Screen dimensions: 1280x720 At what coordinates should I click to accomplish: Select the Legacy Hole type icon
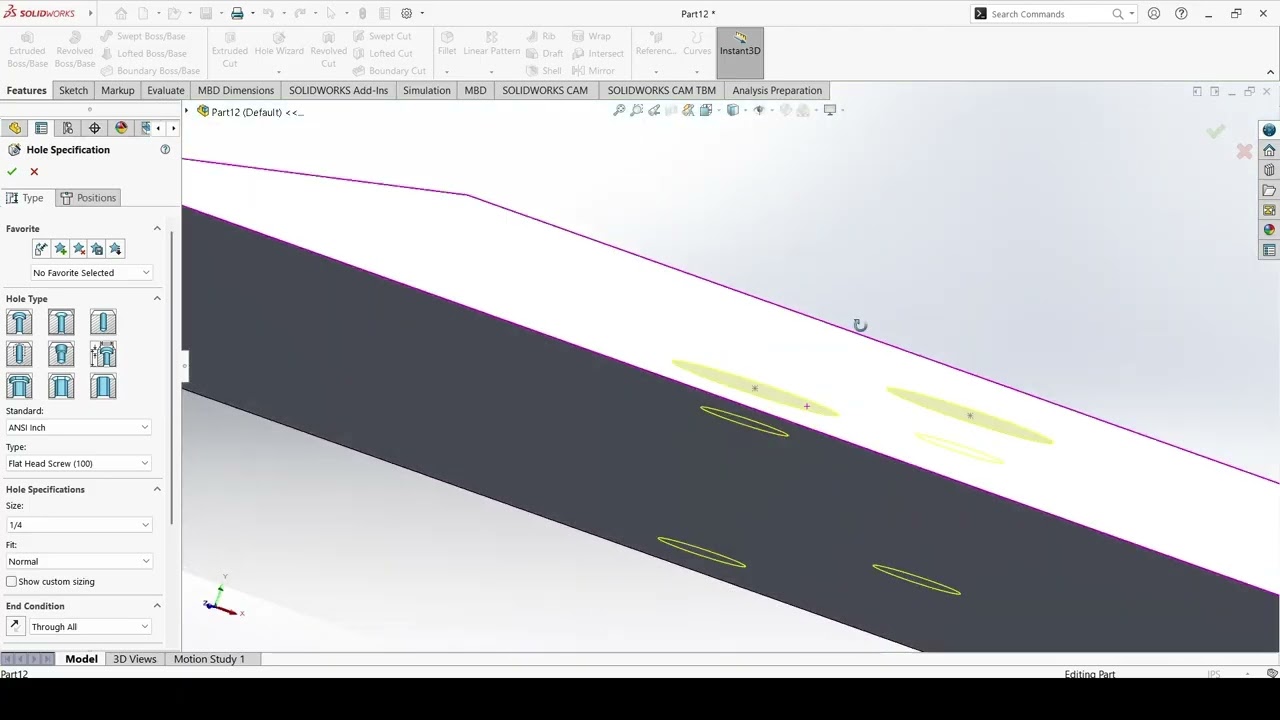click(103, 354)
